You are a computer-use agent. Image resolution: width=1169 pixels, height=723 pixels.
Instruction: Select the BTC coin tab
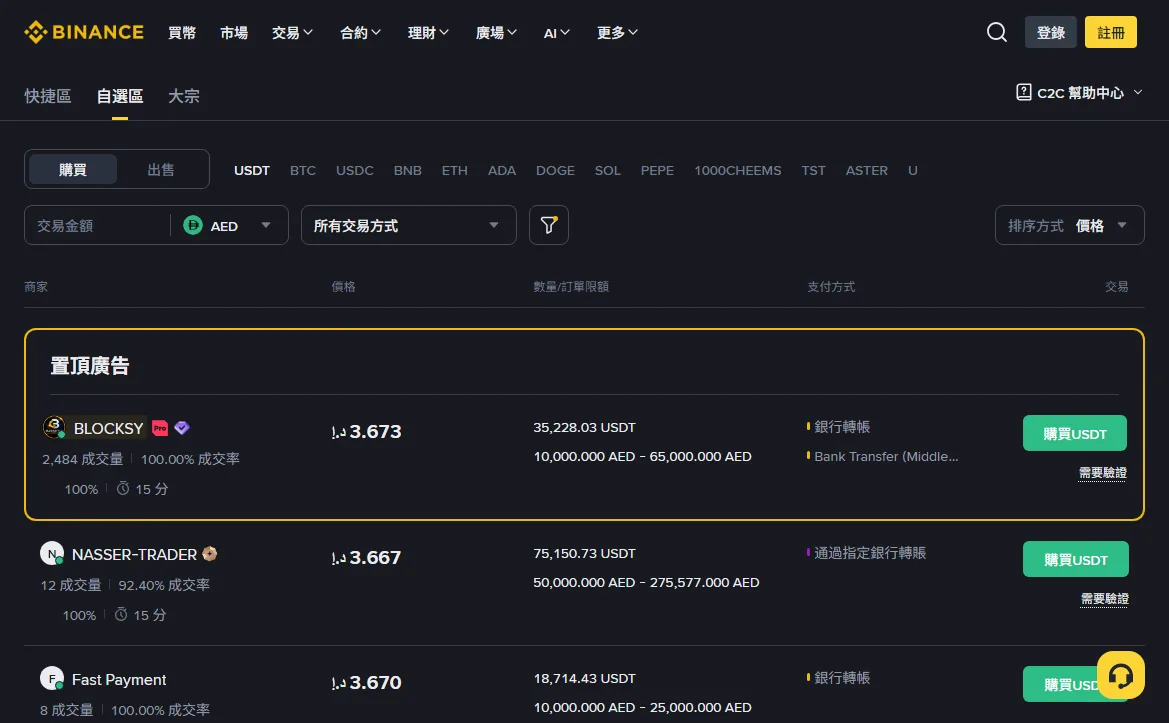(303, 171)
